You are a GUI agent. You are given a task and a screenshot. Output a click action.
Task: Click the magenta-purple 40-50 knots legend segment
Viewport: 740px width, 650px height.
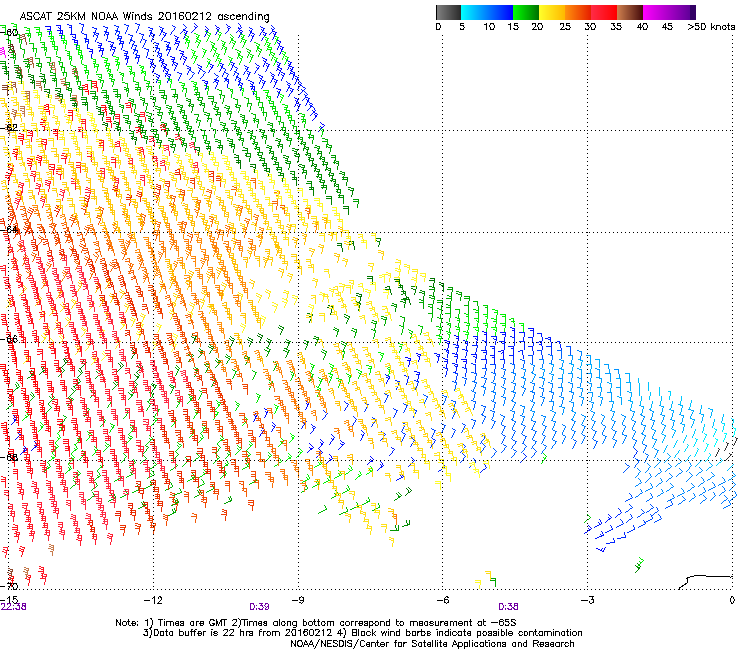coord(669,12)
